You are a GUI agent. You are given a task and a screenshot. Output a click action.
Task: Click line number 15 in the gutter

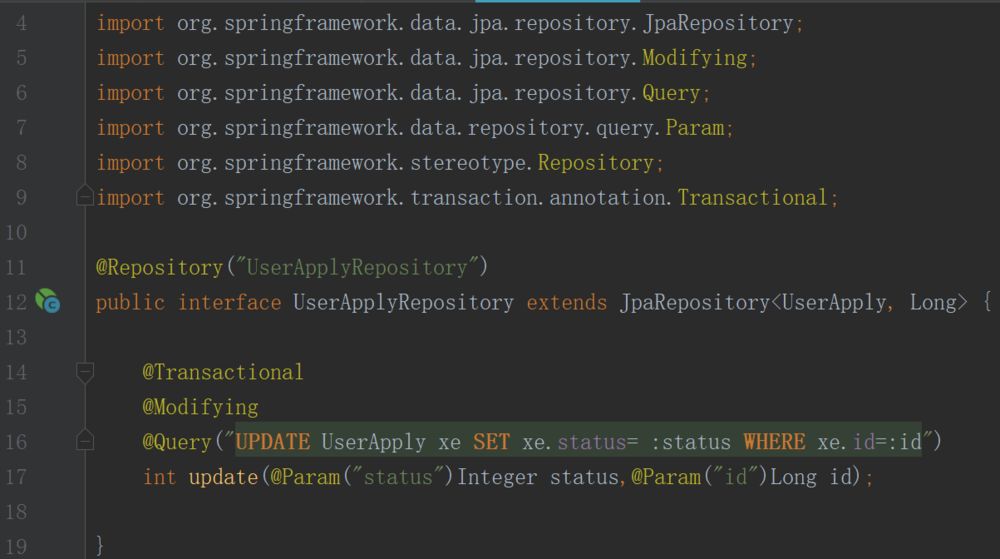click(x=17, y=407)
